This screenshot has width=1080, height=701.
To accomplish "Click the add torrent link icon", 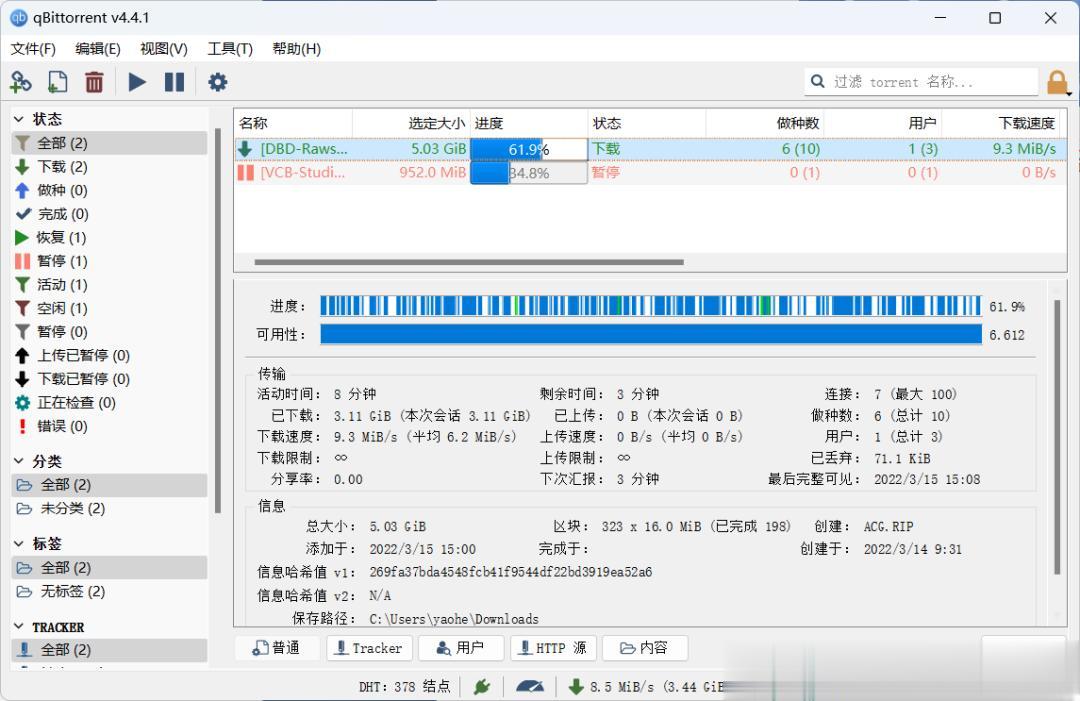I will point(21,83).
